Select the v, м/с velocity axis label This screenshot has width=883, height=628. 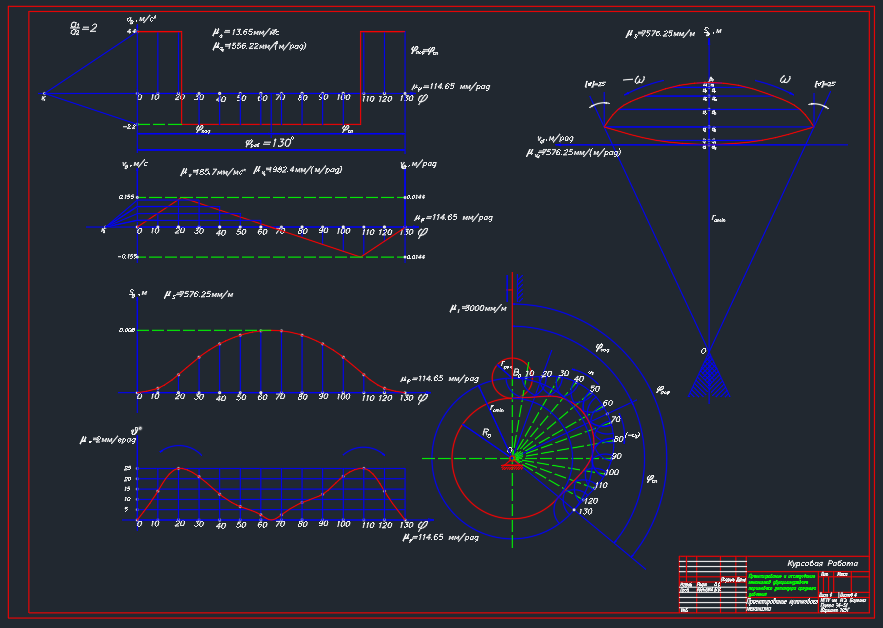(135, 164)
